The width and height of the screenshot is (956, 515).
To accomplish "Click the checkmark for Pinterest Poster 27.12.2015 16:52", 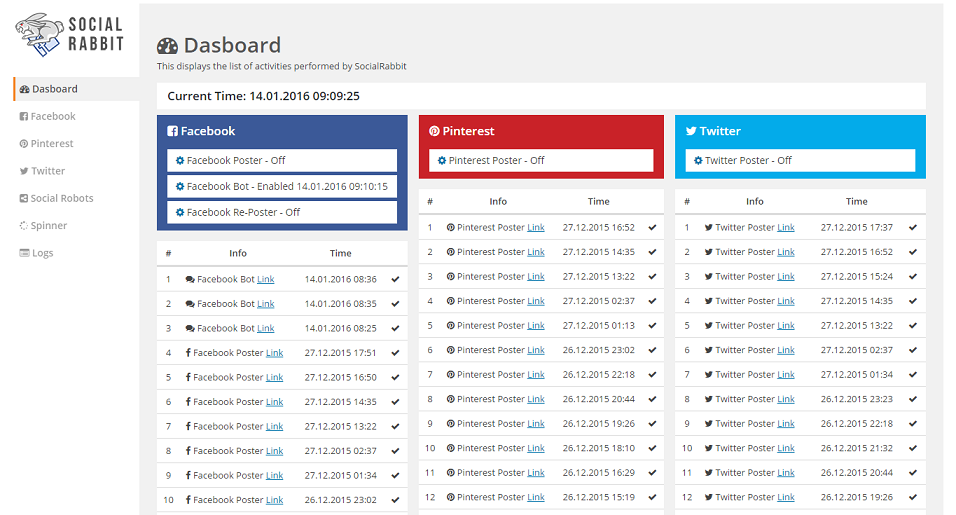I will point(652,228).
